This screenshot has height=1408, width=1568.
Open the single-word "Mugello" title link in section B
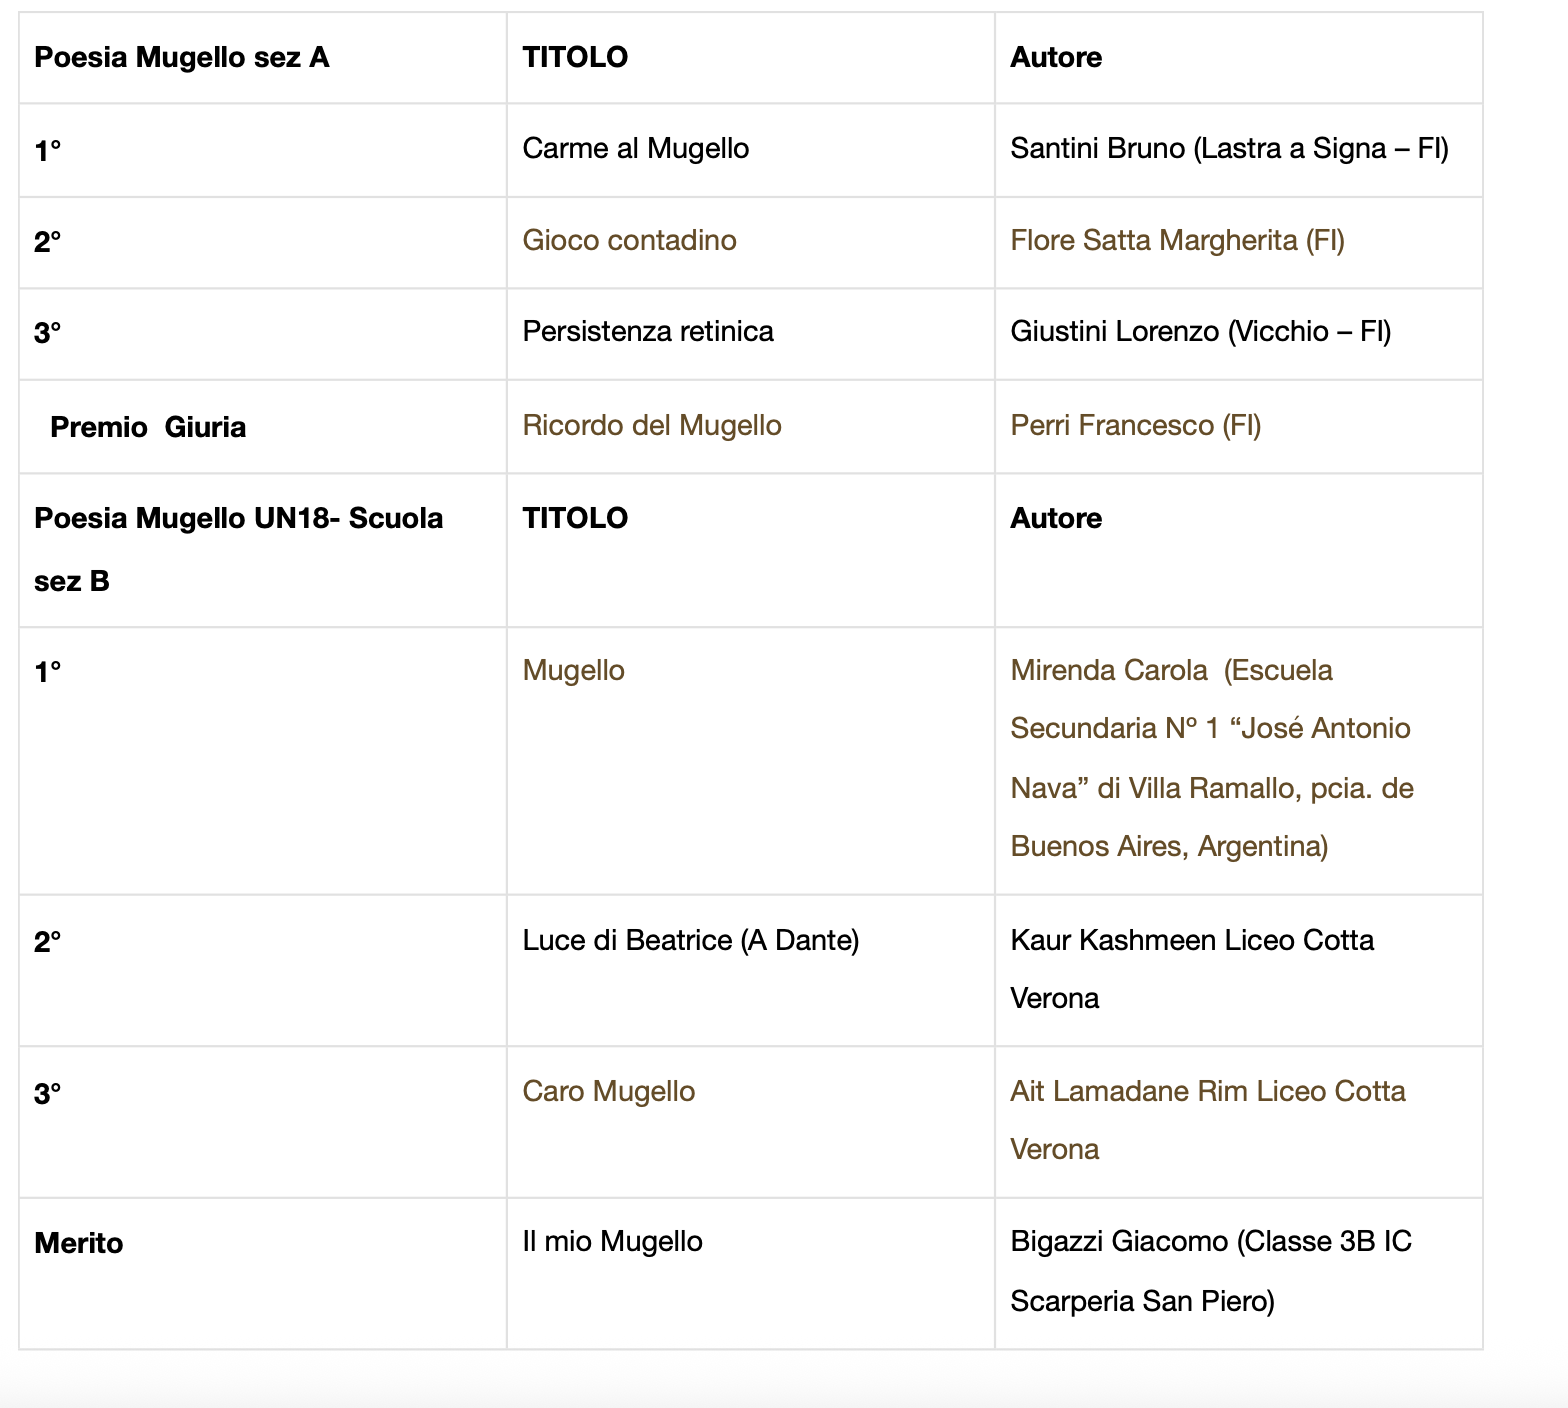pos(573,670)
